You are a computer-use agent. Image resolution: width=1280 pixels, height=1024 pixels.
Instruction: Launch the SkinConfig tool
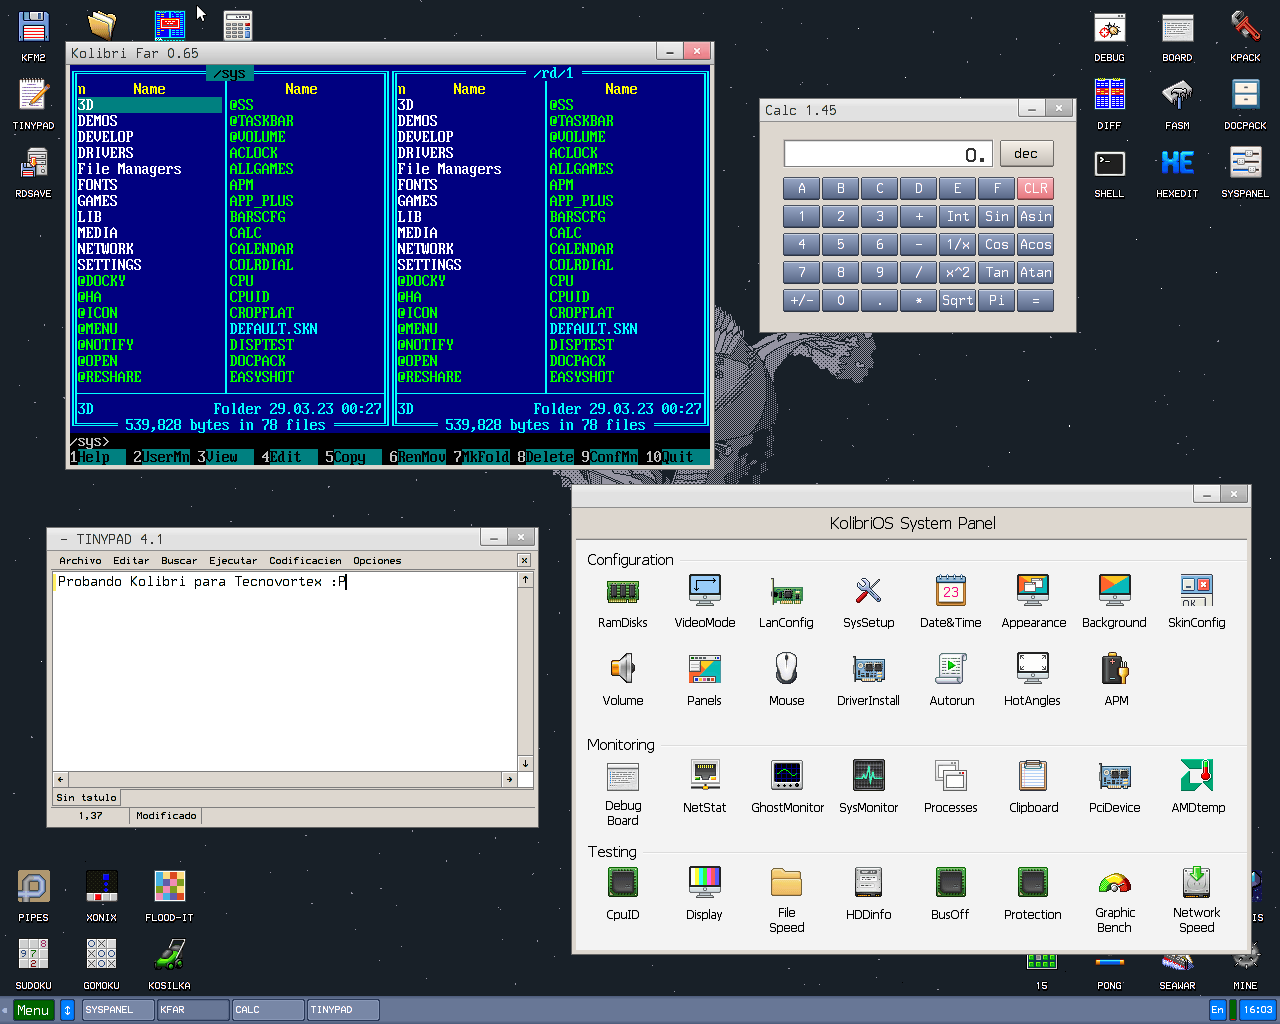click(1196, 591)
